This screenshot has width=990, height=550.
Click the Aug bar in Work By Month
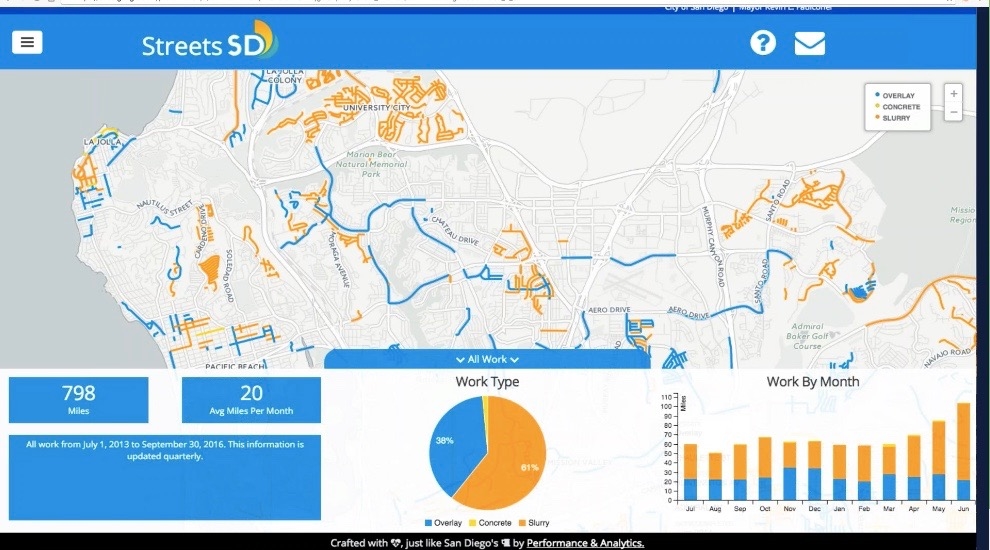[715, 477]
